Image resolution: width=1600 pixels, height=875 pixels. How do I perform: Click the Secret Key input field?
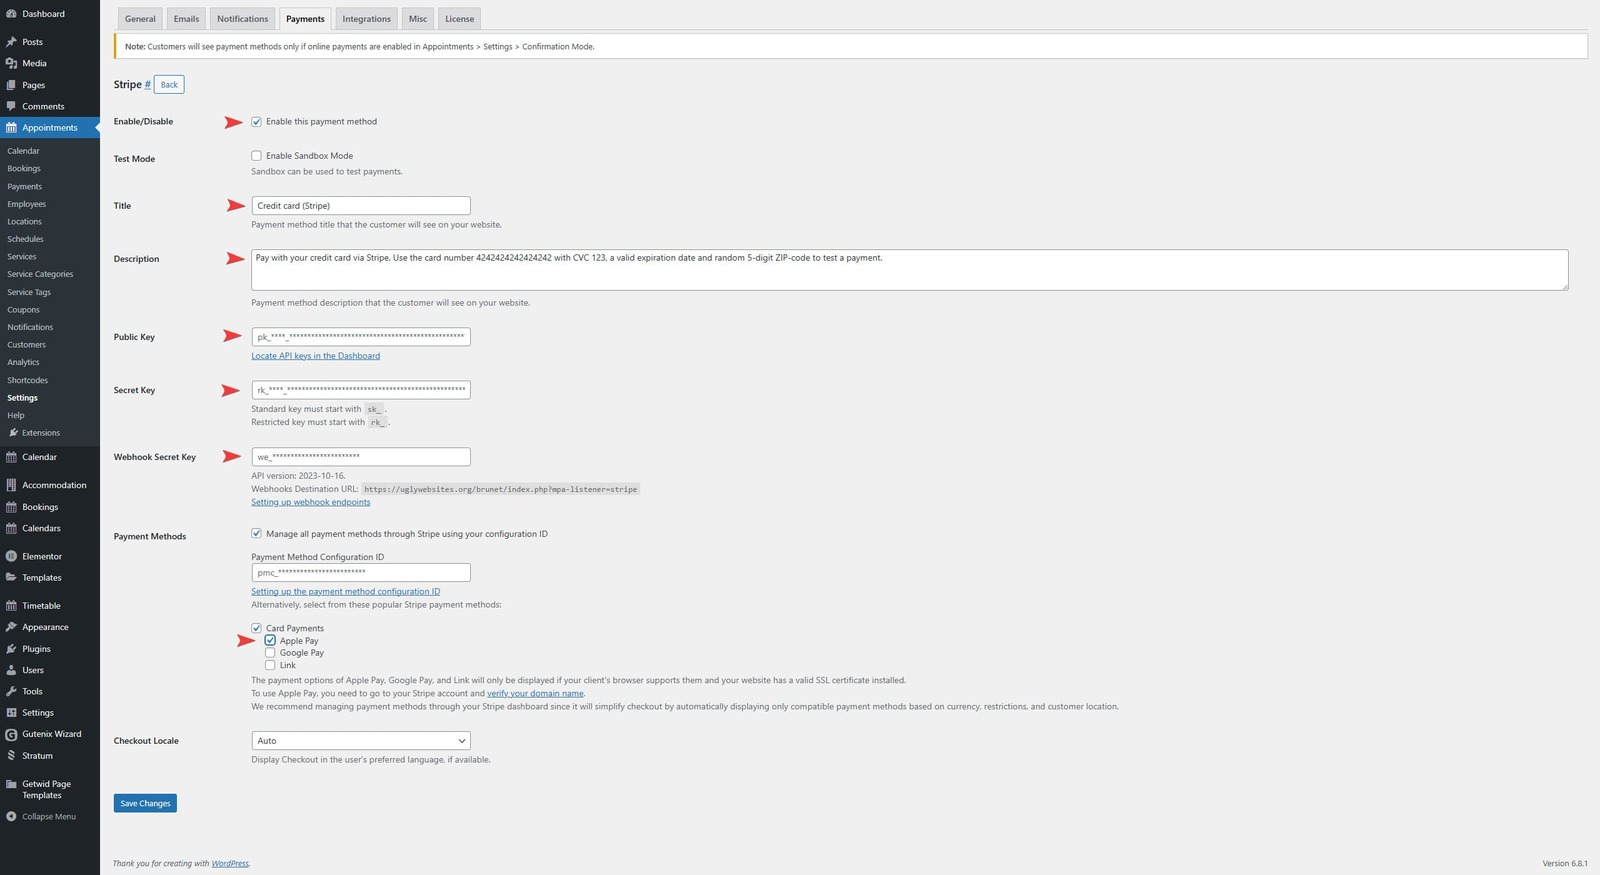pyautogui.click(x=361, y=390)
